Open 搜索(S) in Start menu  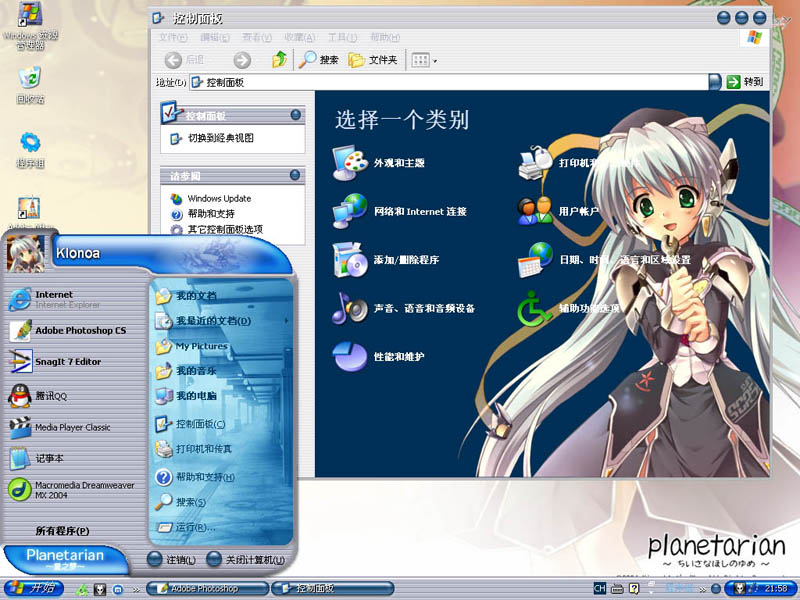tap(221, 502)
